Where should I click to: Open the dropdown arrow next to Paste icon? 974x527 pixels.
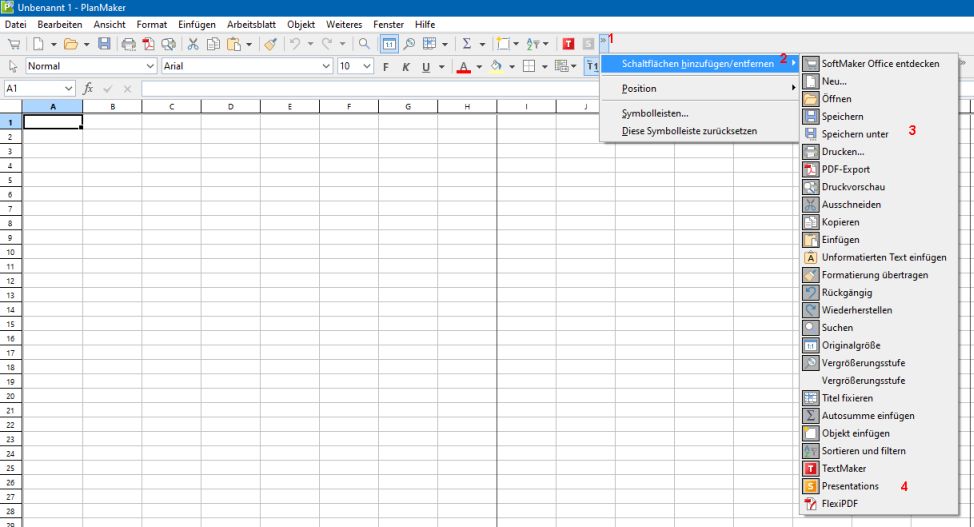tap(248, 45)
